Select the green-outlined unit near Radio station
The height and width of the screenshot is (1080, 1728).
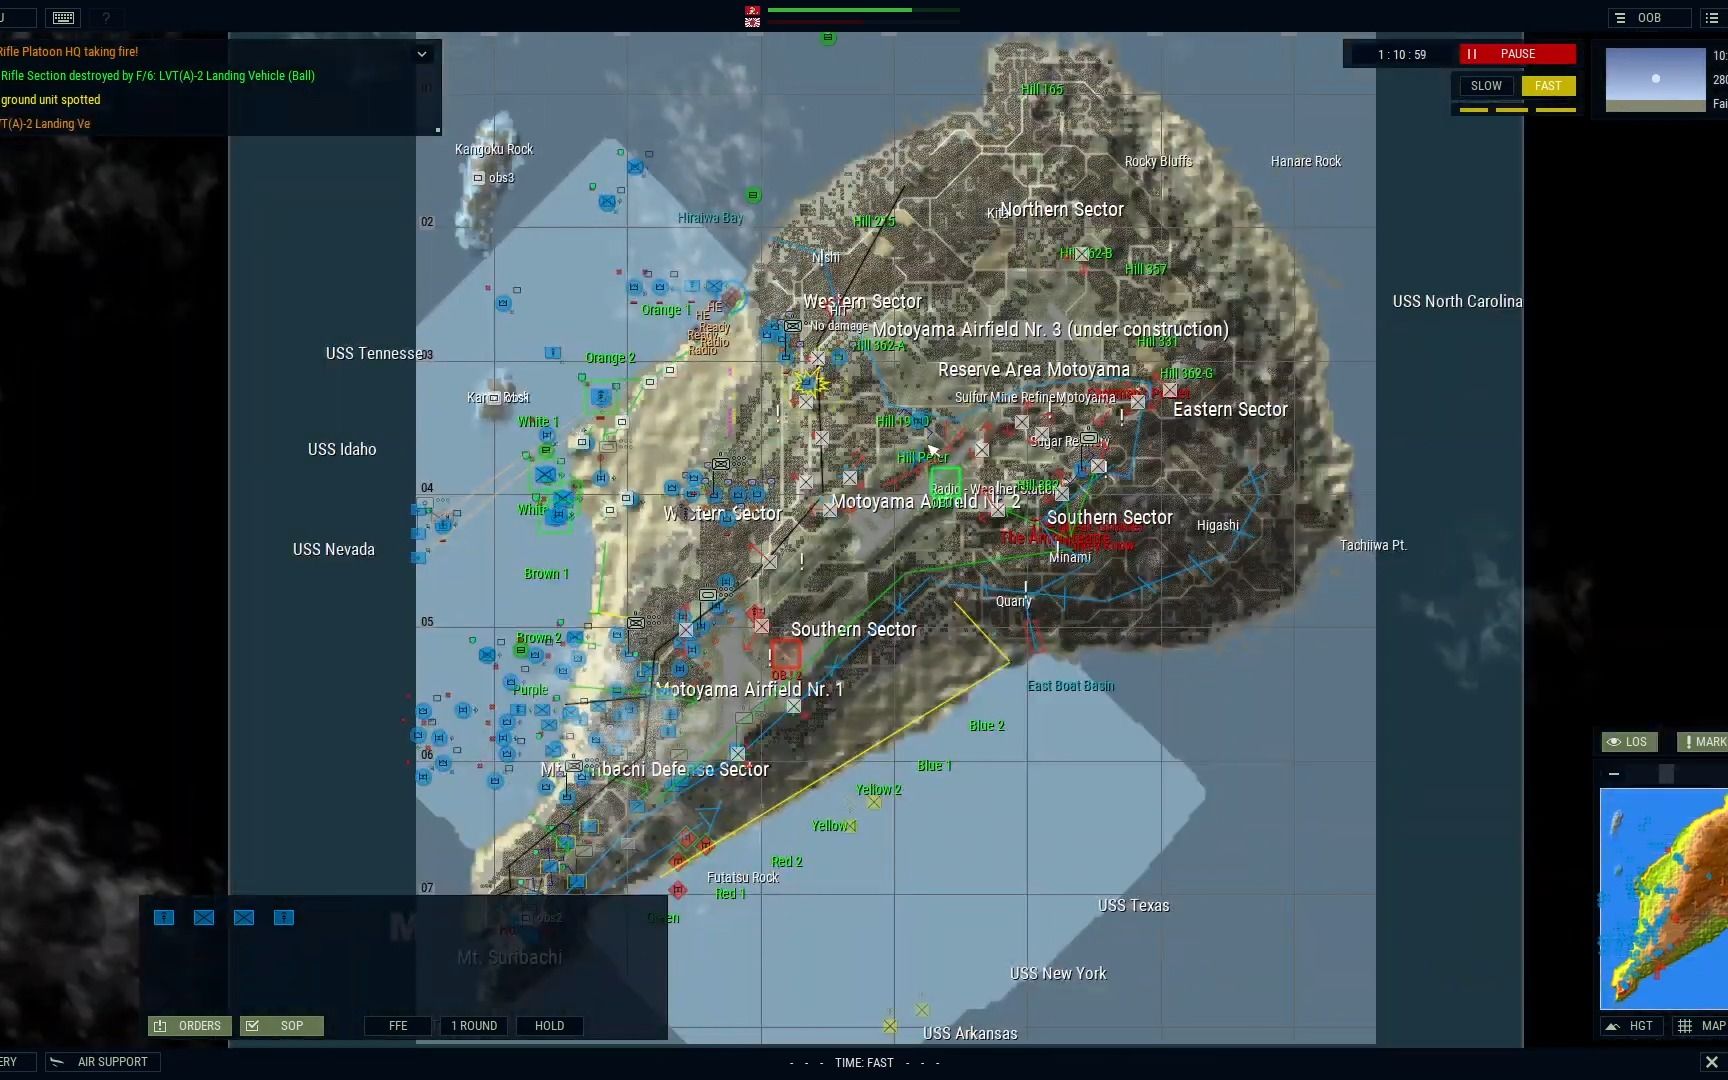(x=945, y=482)
